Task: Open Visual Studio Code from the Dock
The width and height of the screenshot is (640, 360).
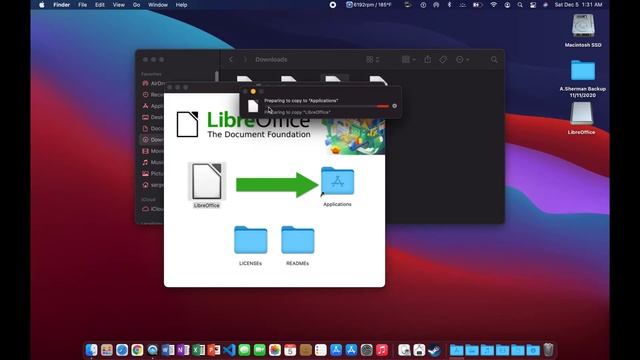Action: [229, 350]
